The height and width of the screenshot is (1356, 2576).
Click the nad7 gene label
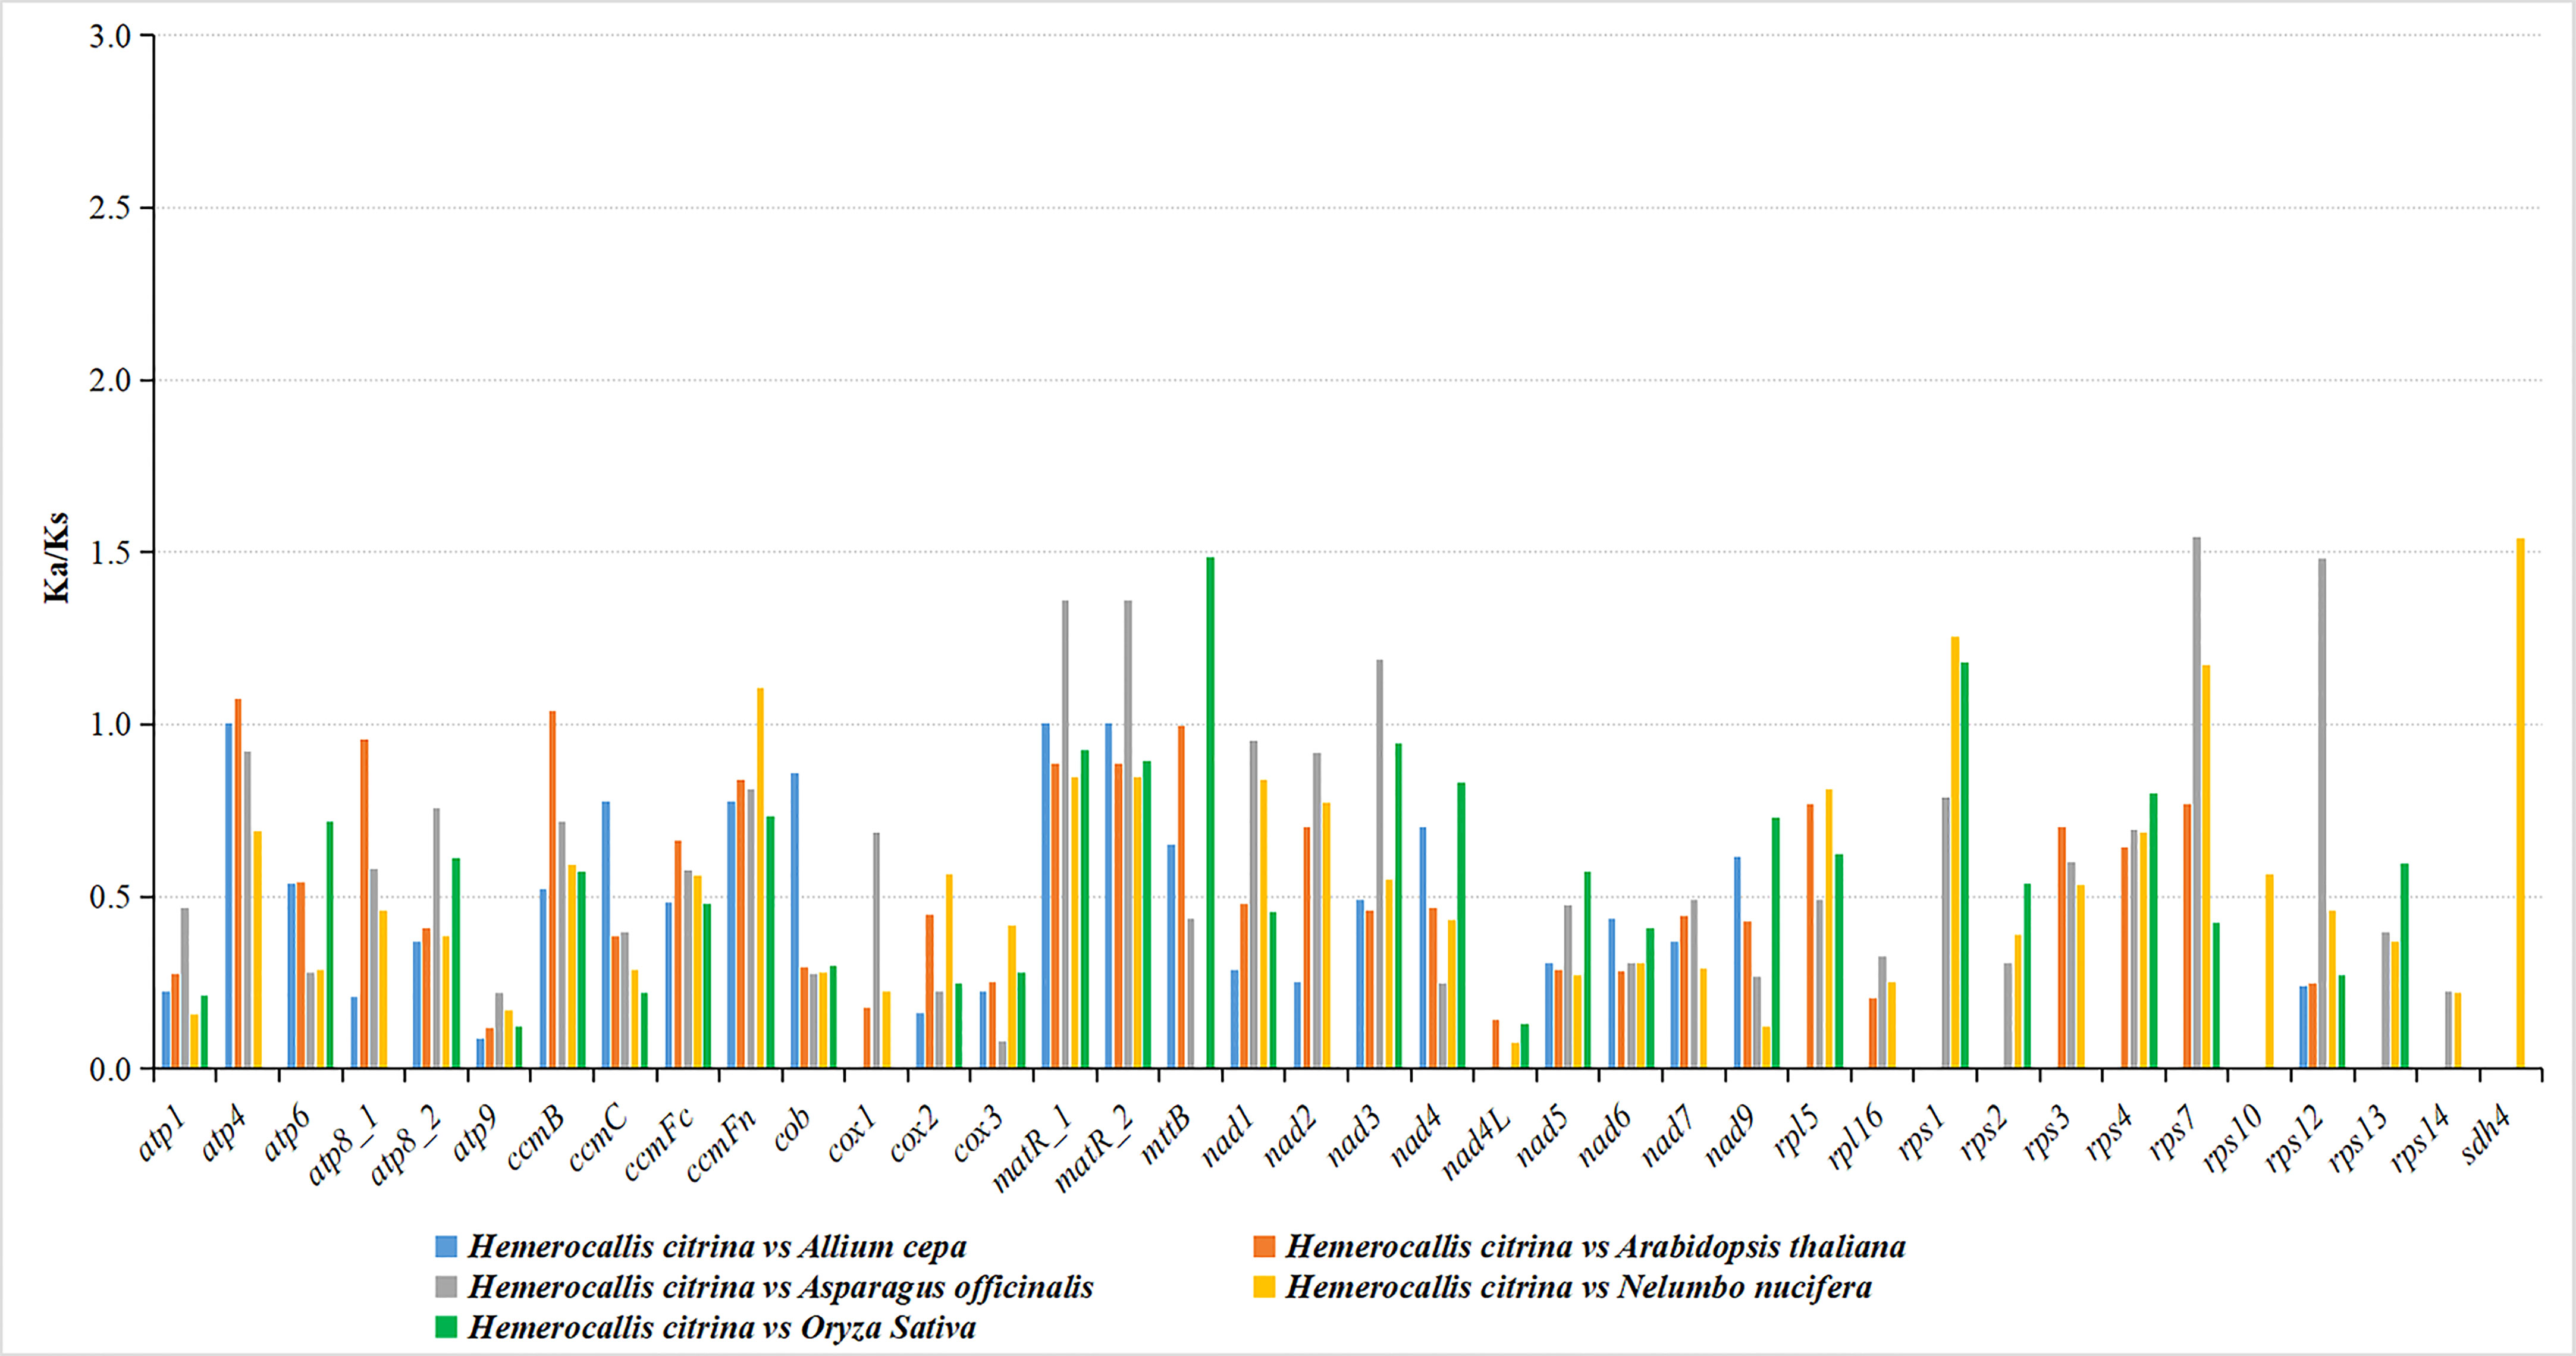1668,1137
